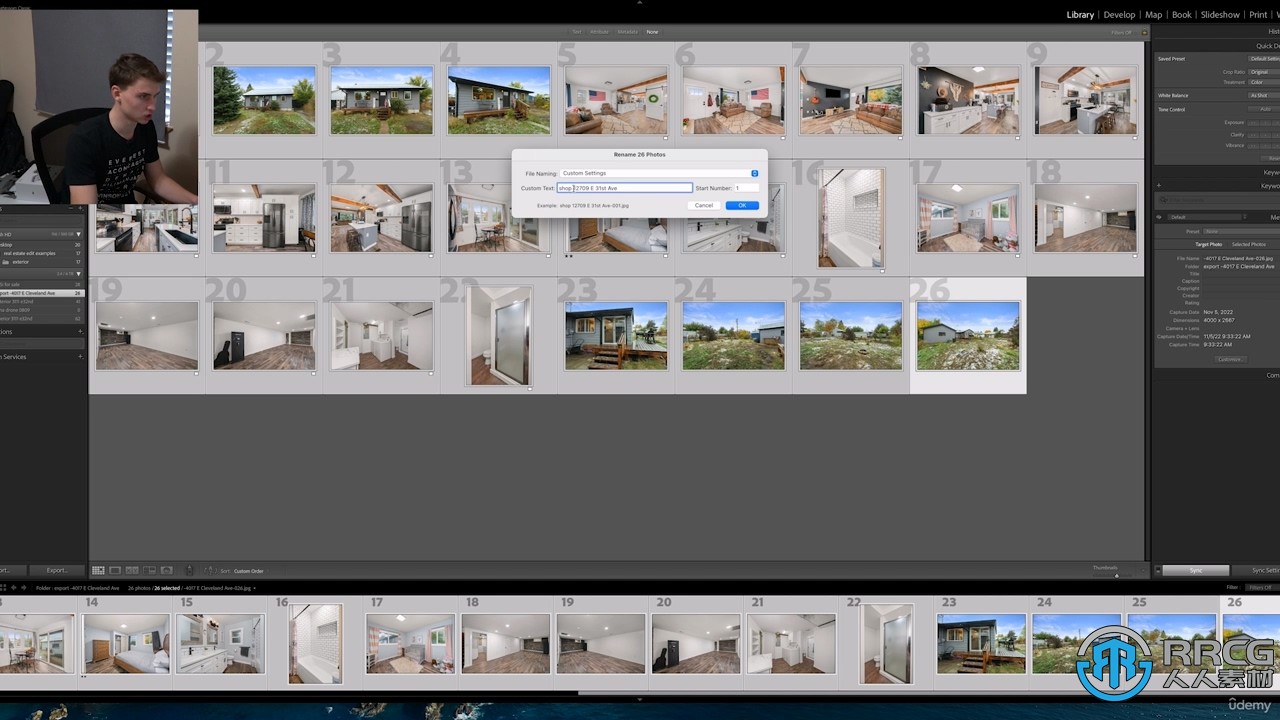Image resolution: width=1280 pixels, height=720 pixels.
Task: Click OK in rename dialog
Action: 742,205
